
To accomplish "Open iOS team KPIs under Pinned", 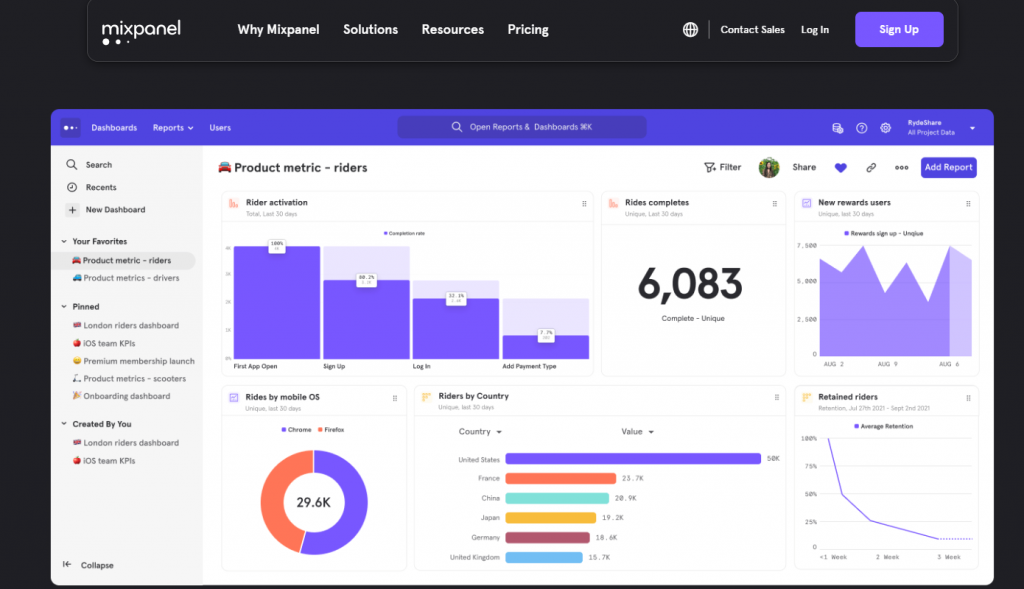I will point(109,343).
